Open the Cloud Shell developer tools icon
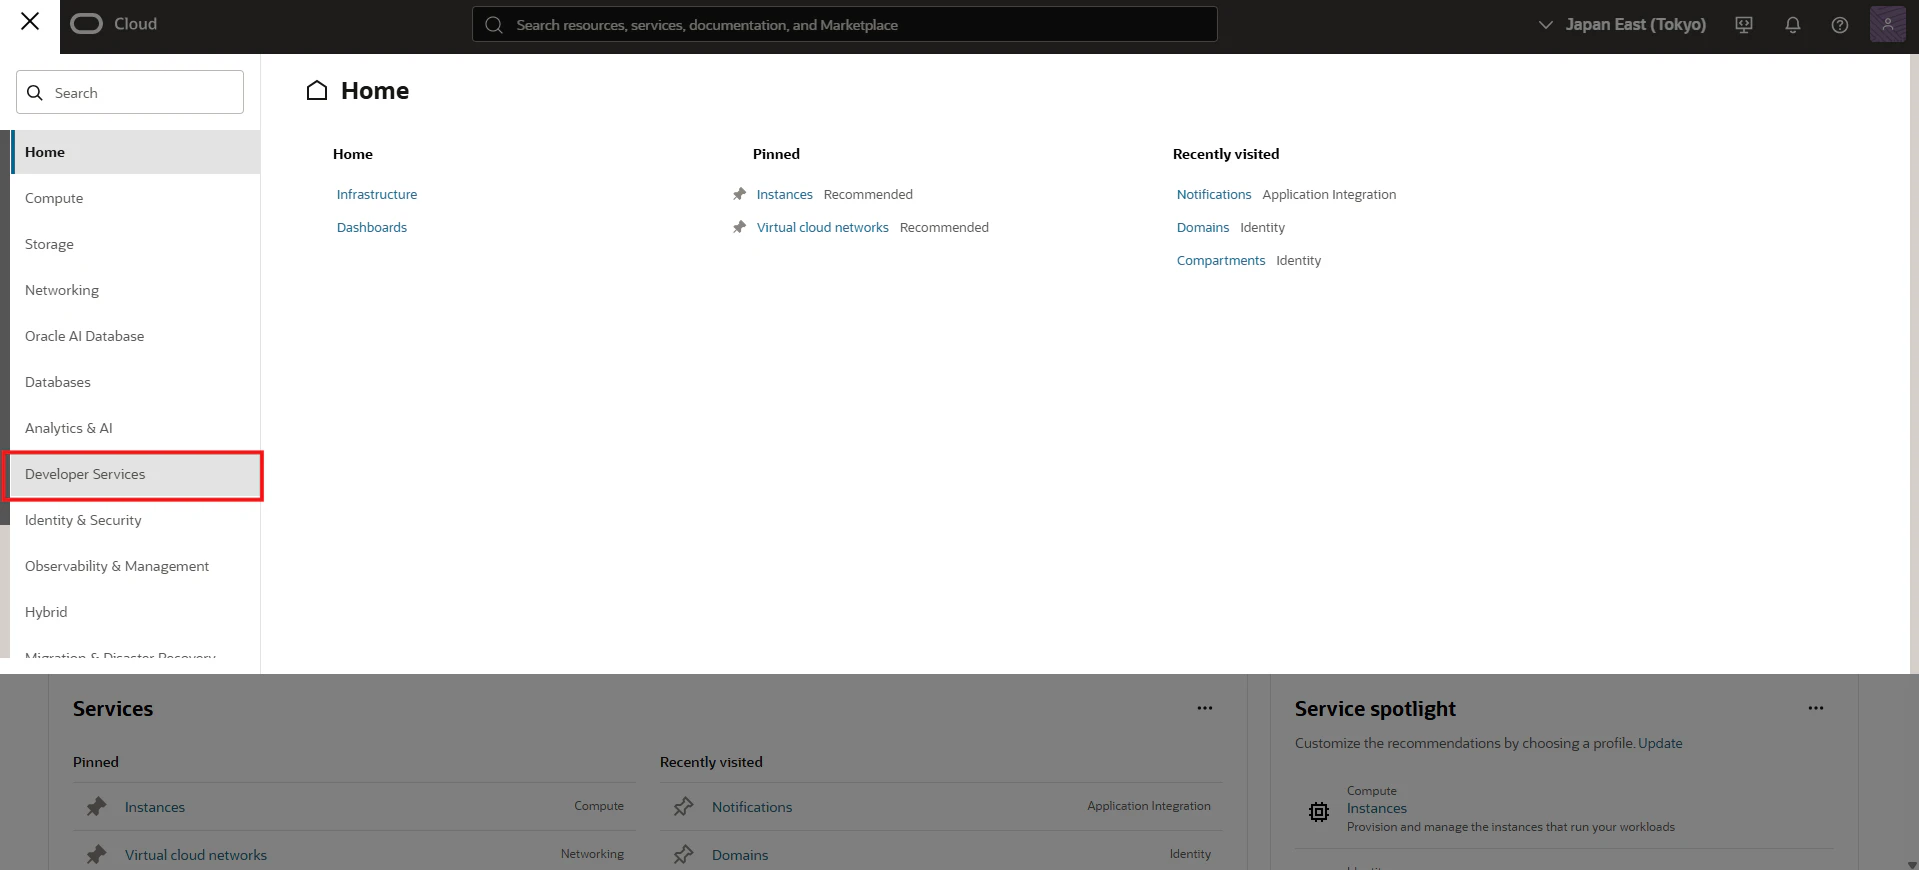This screenshot has height=870, width=1919. 1744,25
